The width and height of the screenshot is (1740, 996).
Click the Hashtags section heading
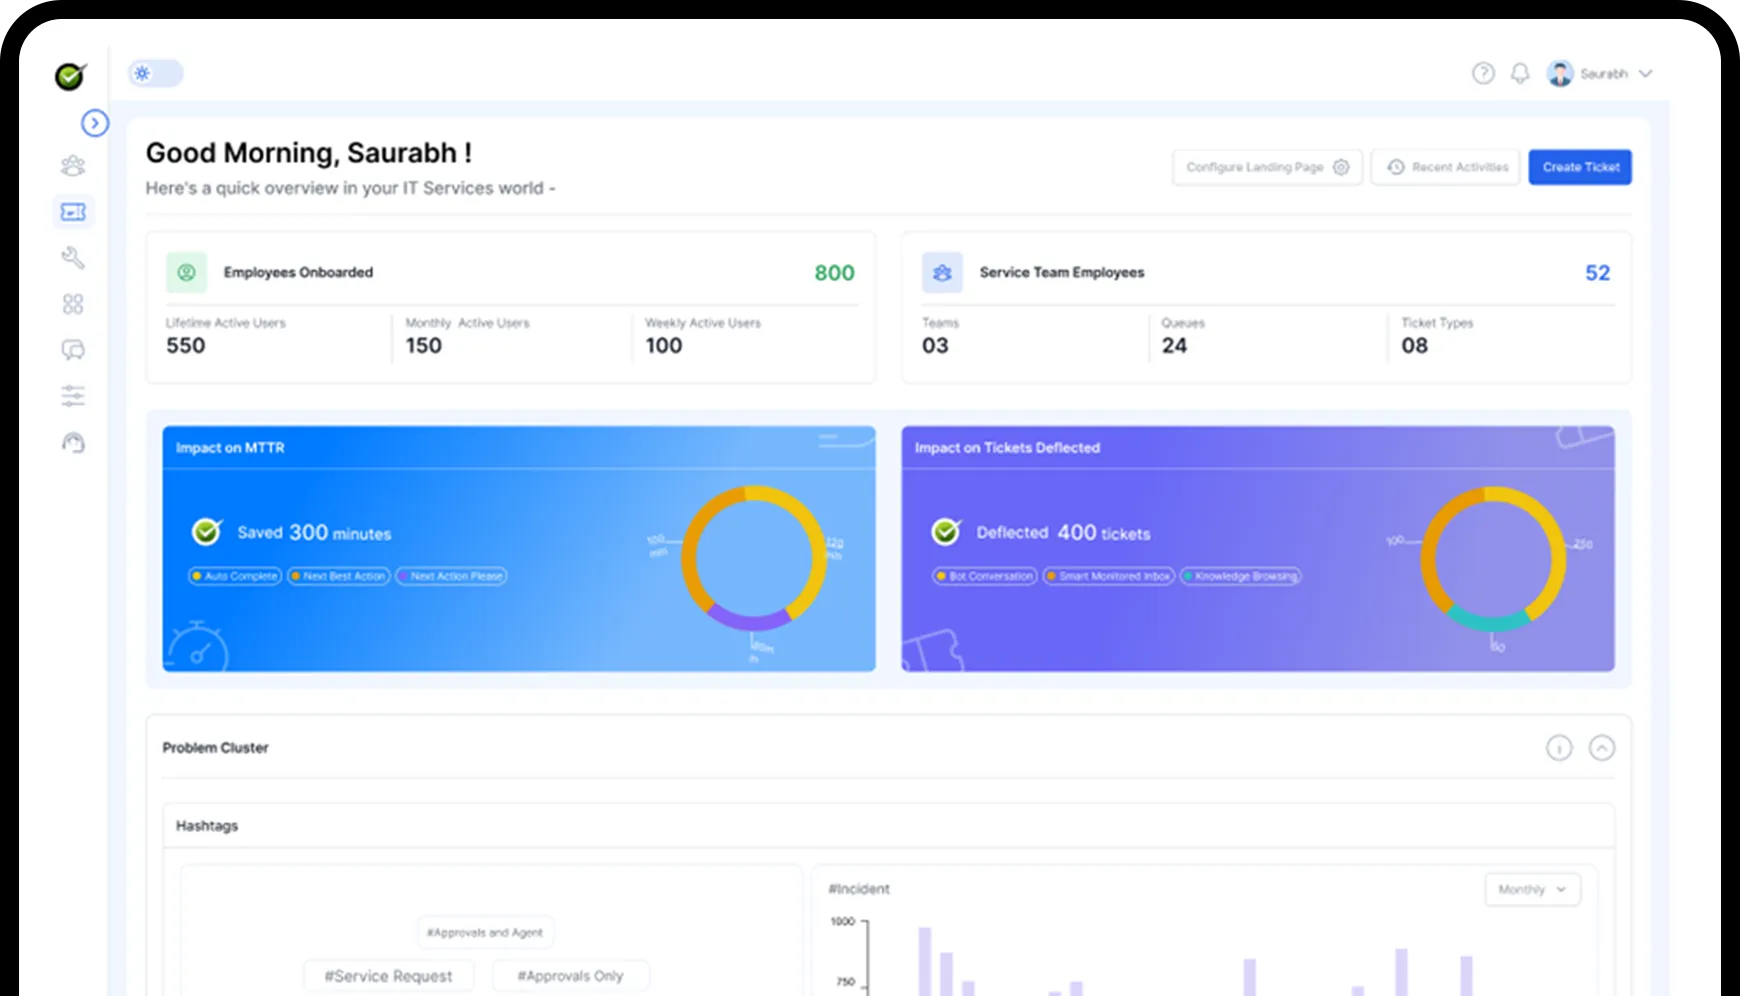207,826
